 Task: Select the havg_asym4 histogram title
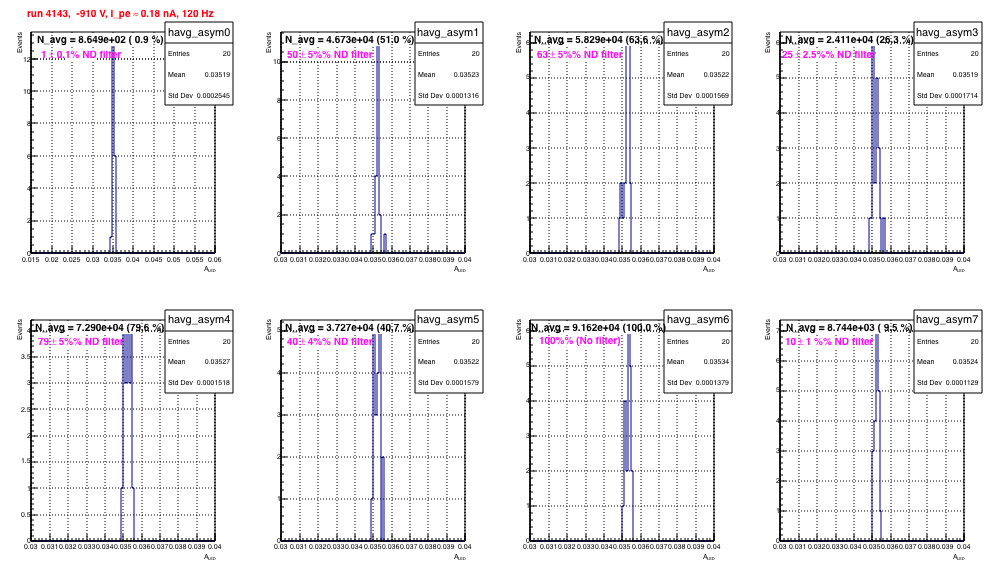(x=199, y=320)
